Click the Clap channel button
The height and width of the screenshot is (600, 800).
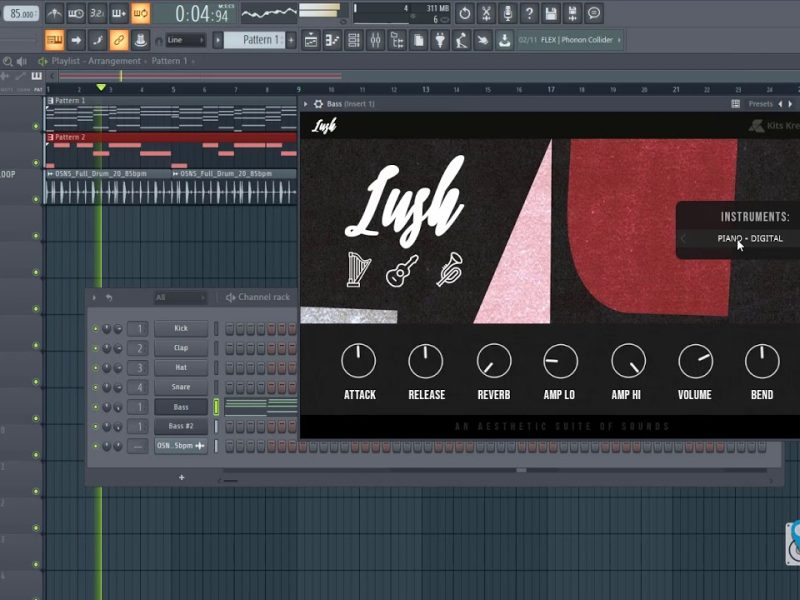pyautogui.click(x=181, y=348)
